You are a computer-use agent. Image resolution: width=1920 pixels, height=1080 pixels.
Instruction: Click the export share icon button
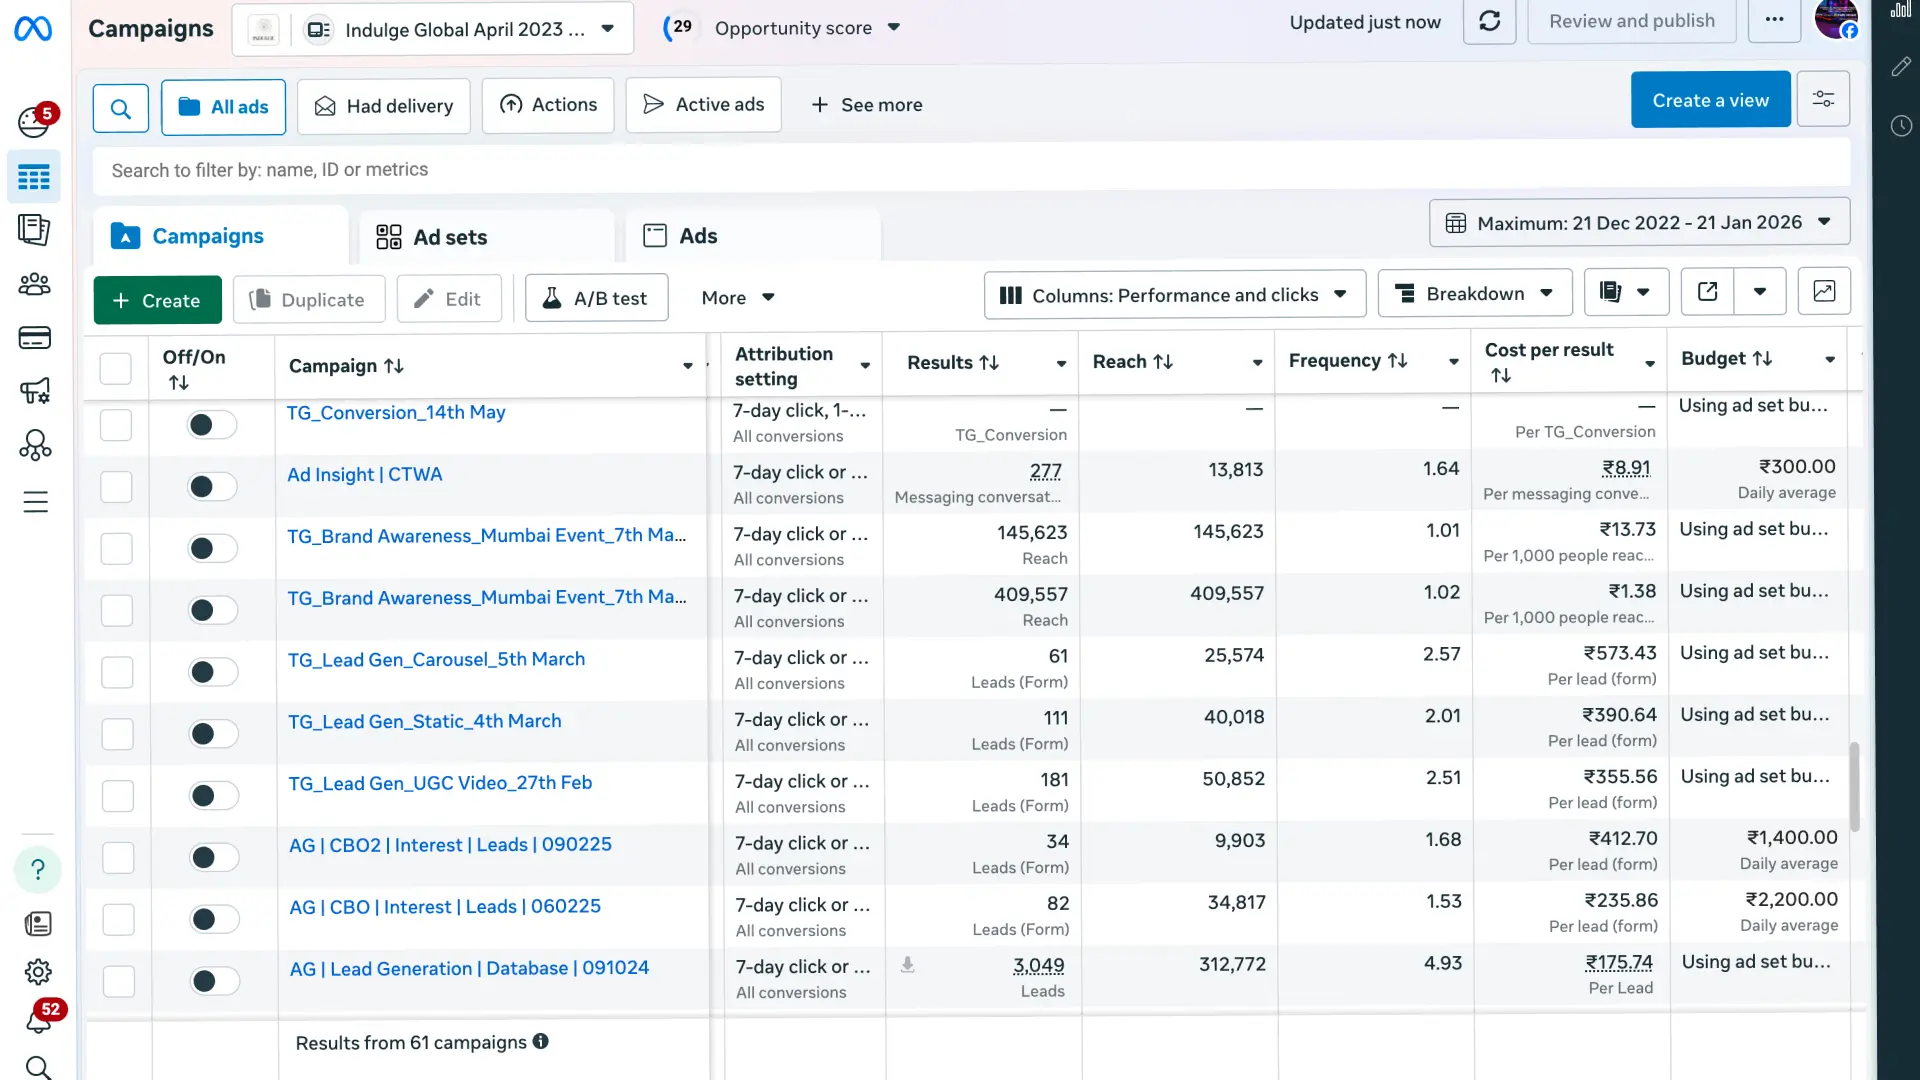pos(1707,292)
